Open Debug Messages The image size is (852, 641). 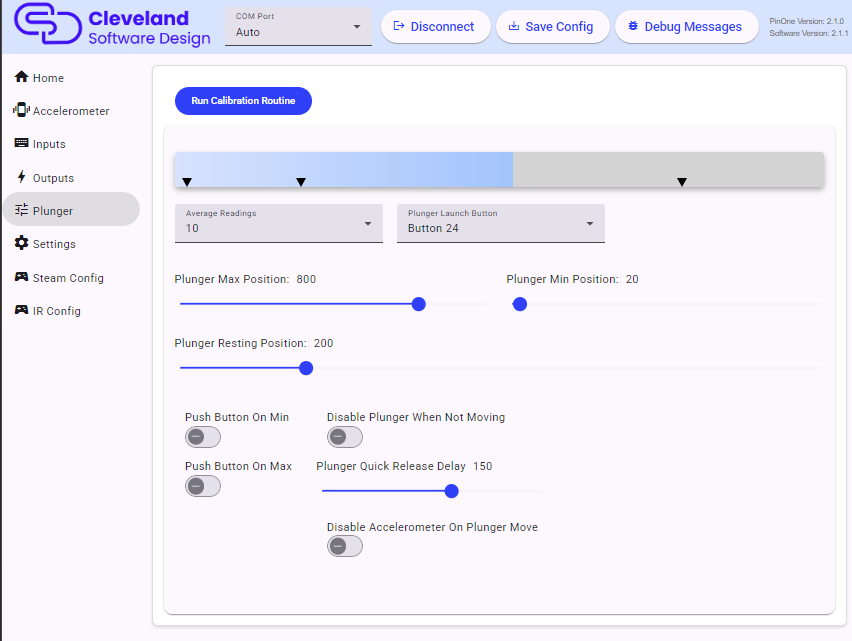[684, 27]
